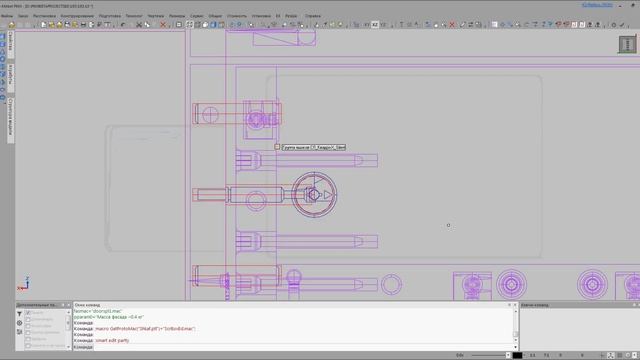This screenshot has height=360, width=640.
Task: Click the gear icon next to the toolbar checkmark
Action: (x=613, y=25)
